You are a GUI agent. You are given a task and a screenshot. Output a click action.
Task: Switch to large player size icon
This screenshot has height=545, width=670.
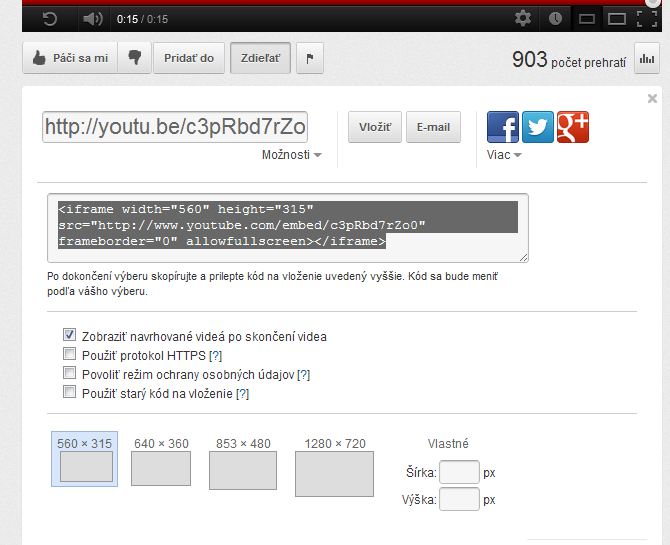(617, 19)
